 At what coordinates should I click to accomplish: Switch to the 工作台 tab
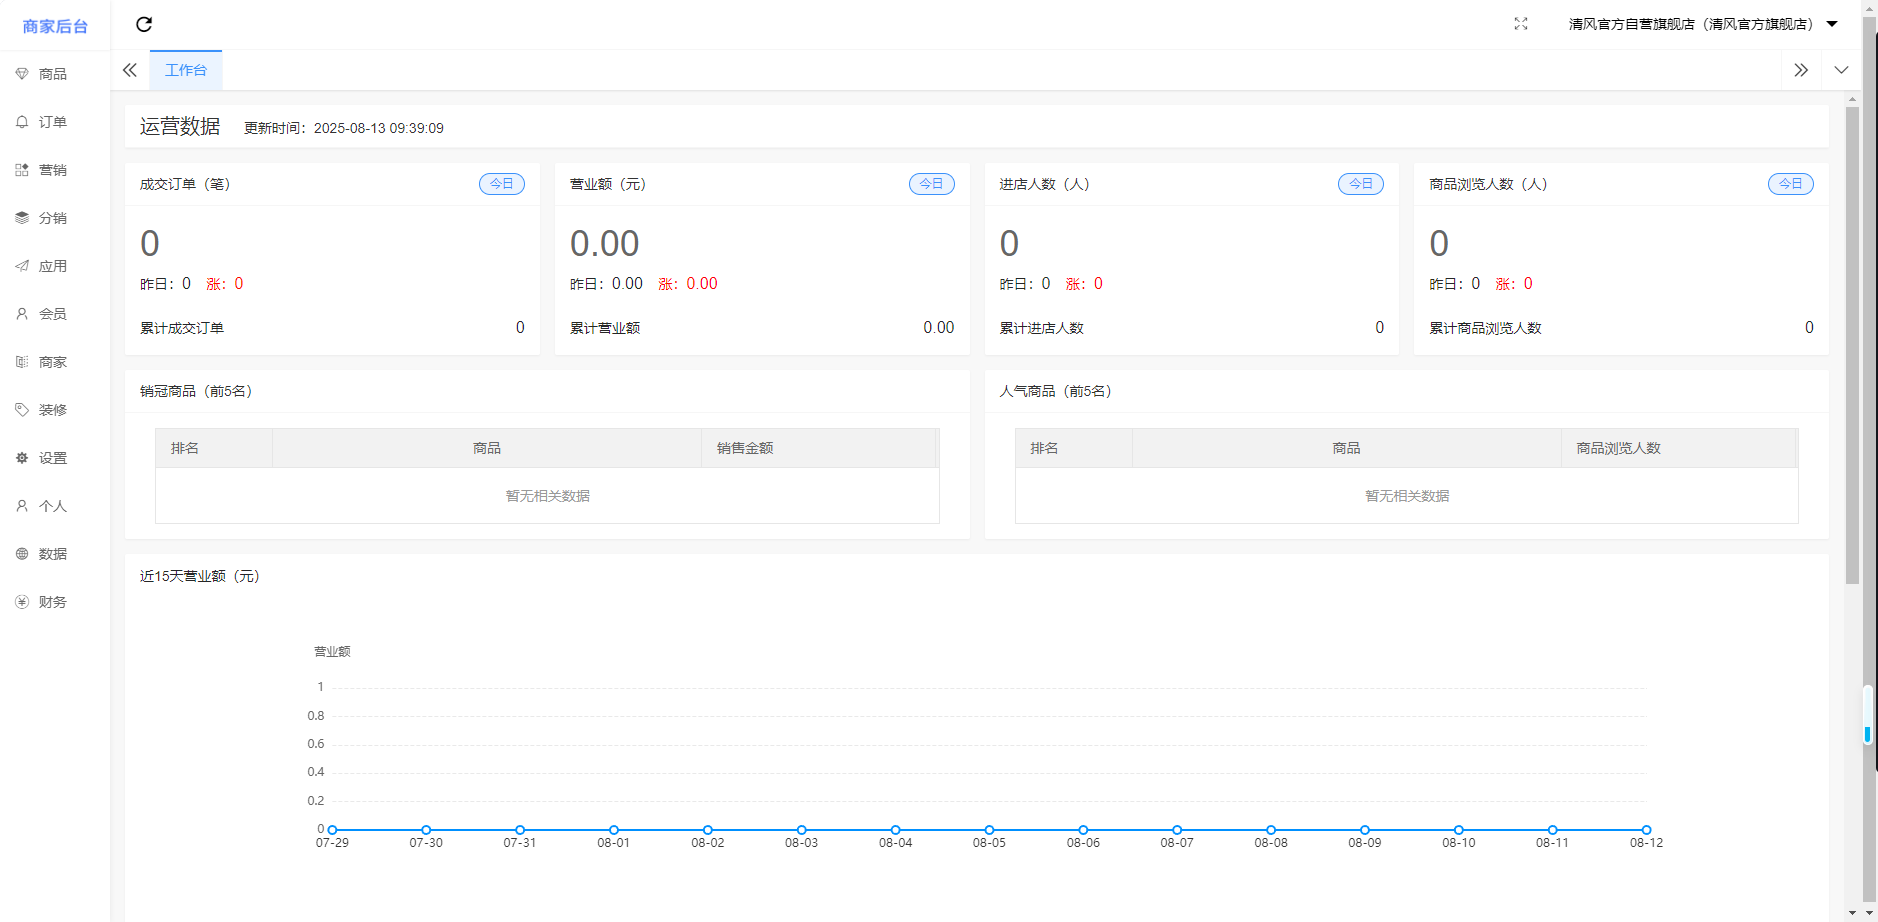point(186,70)
